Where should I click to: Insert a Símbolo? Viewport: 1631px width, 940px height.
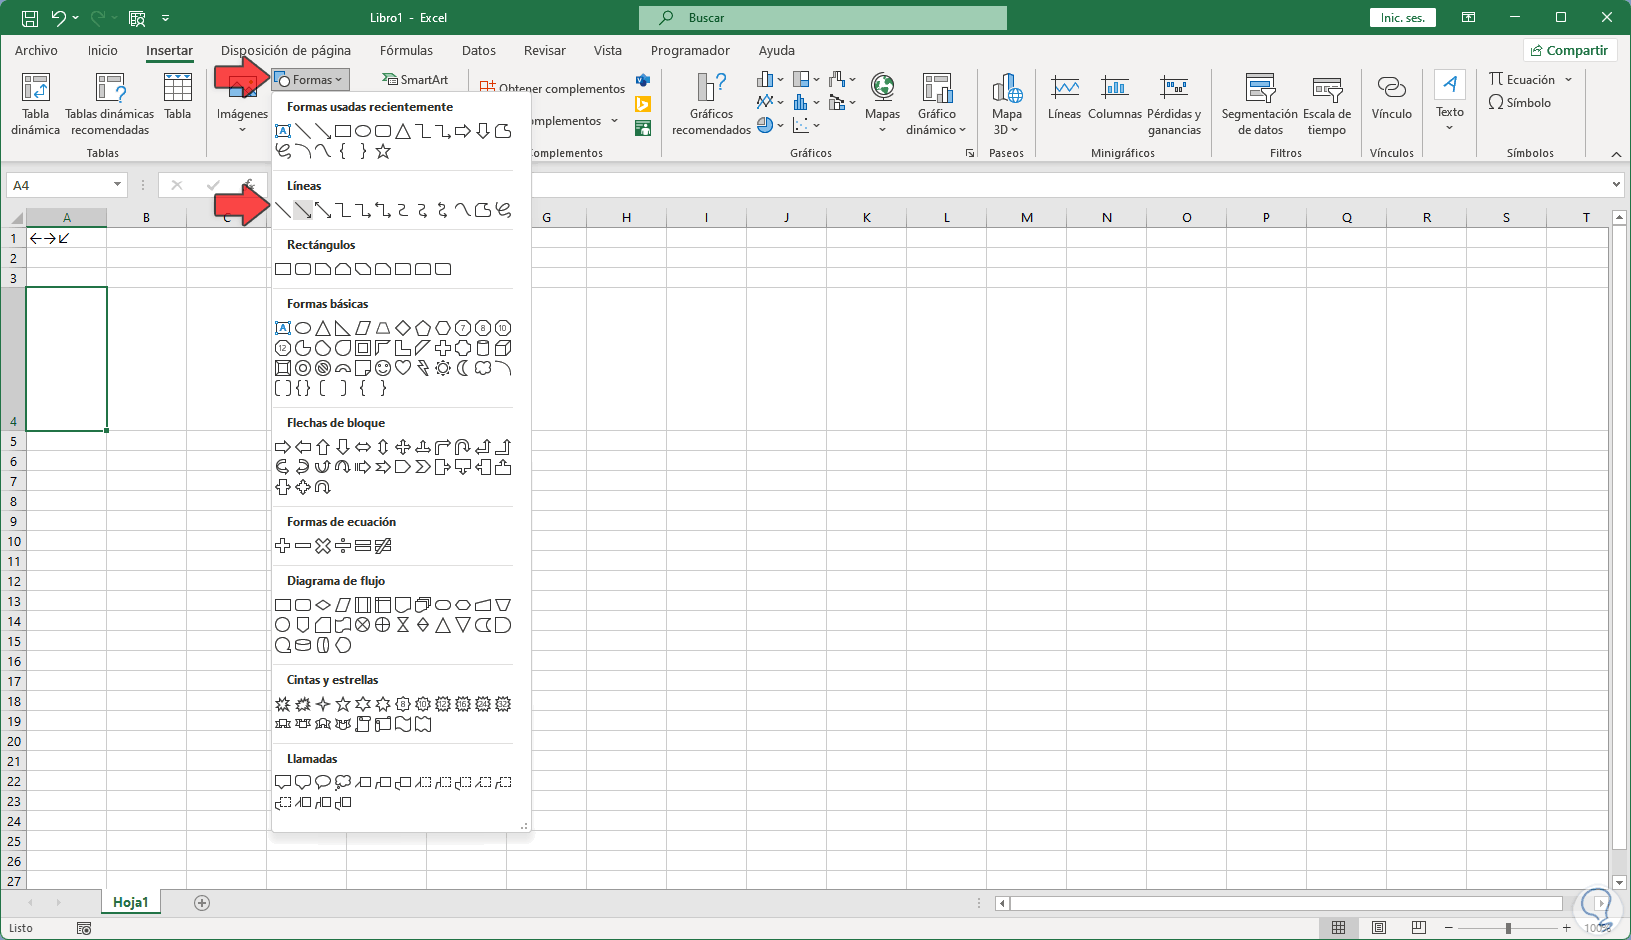click(x=1520, y=103)
